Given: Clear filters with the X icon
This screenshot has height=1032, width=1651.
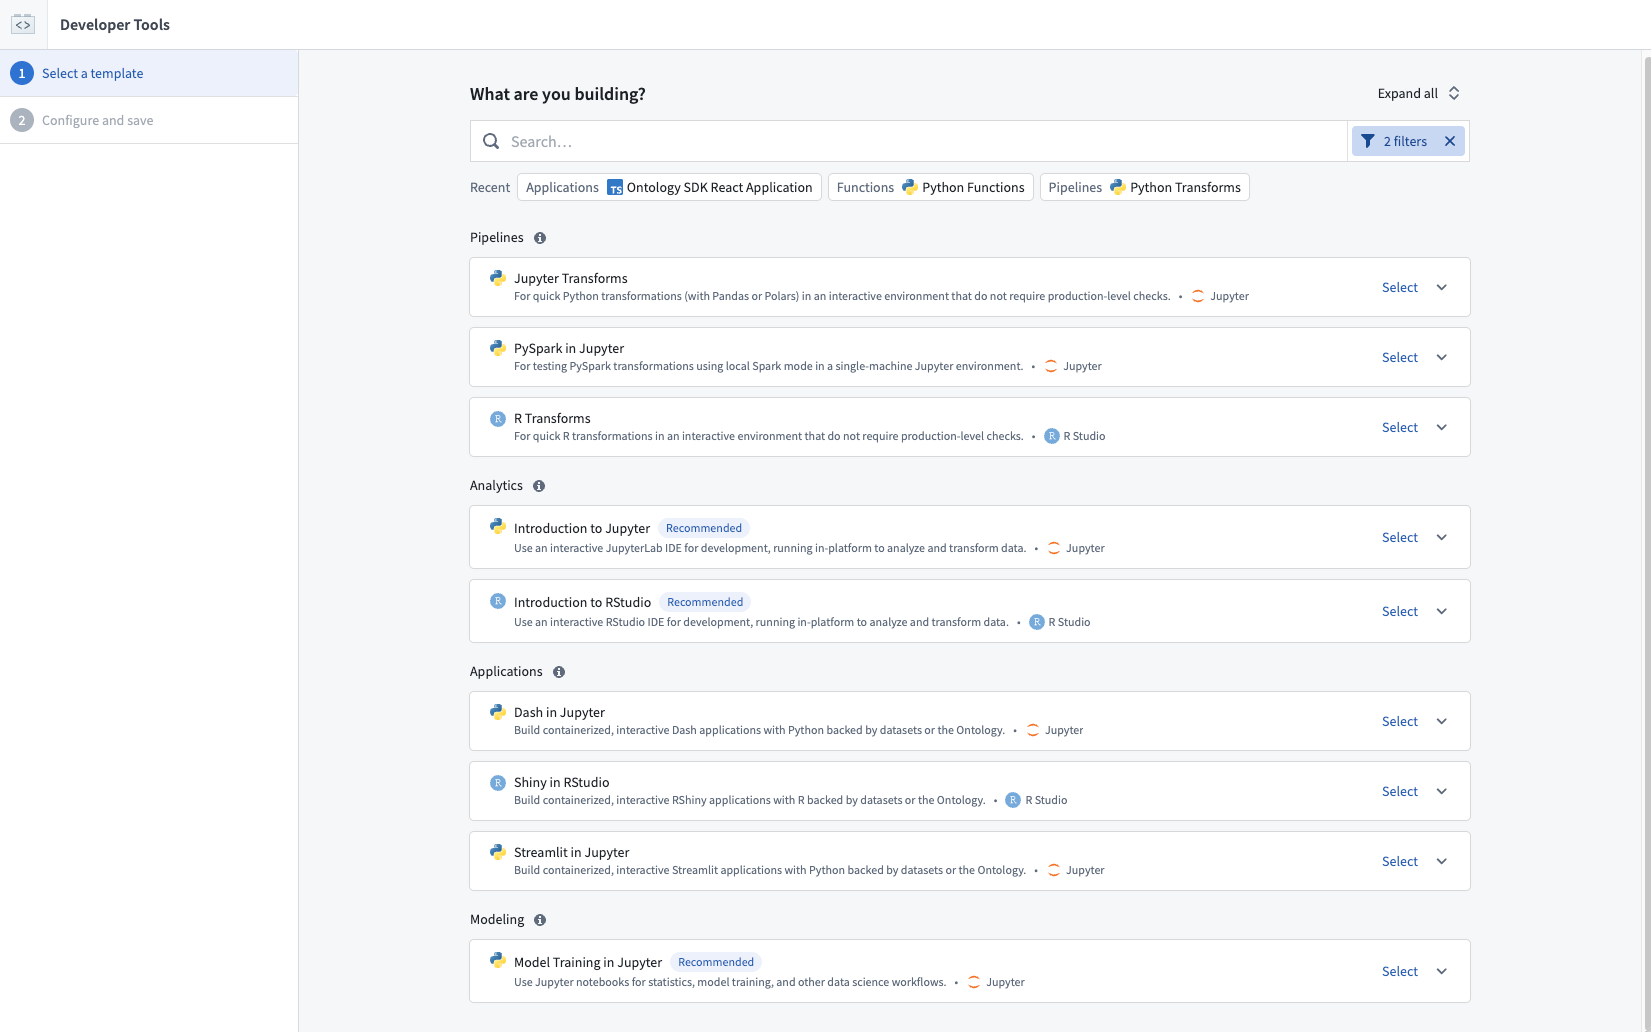Looking at the screenshot, I should point(1450,141).
